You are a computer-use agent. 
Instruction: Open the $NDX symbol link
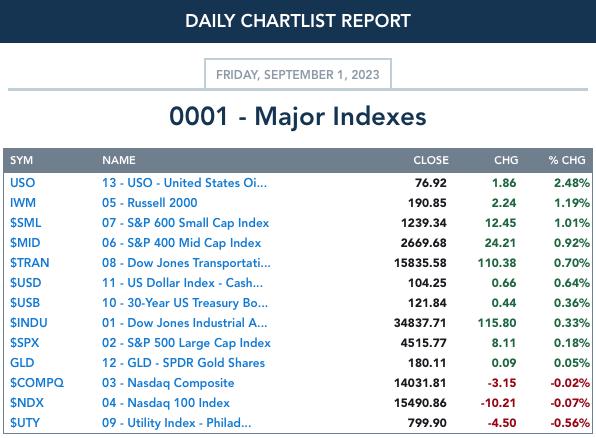point(27,403)
